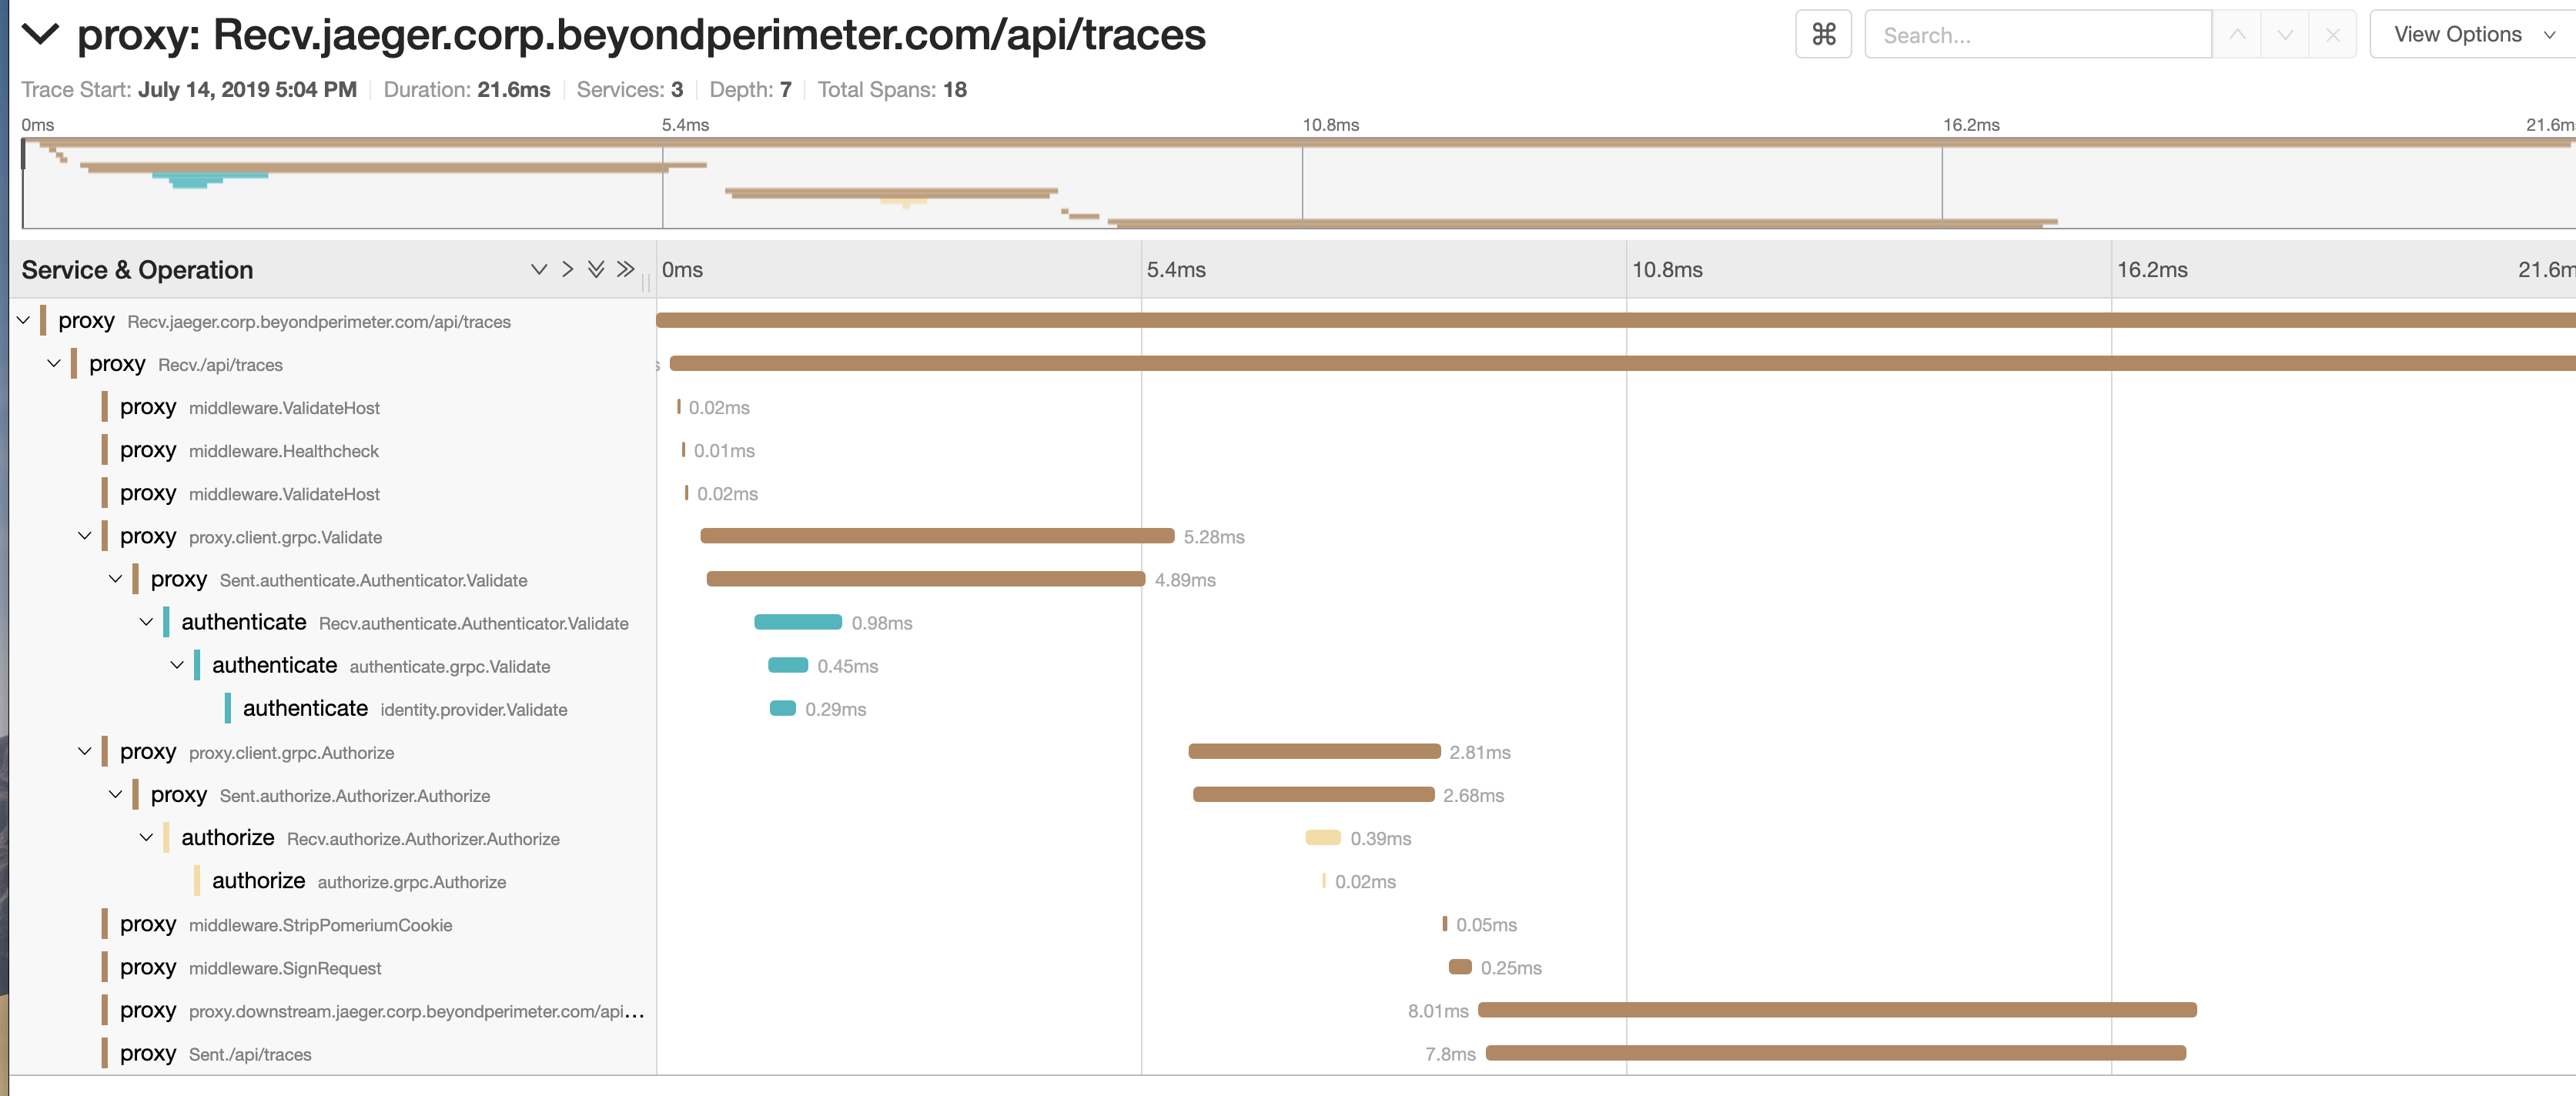Click the yellow 0.39ms authorize bar
Screen dimensions: 2576x1096
pos(1323,837)
